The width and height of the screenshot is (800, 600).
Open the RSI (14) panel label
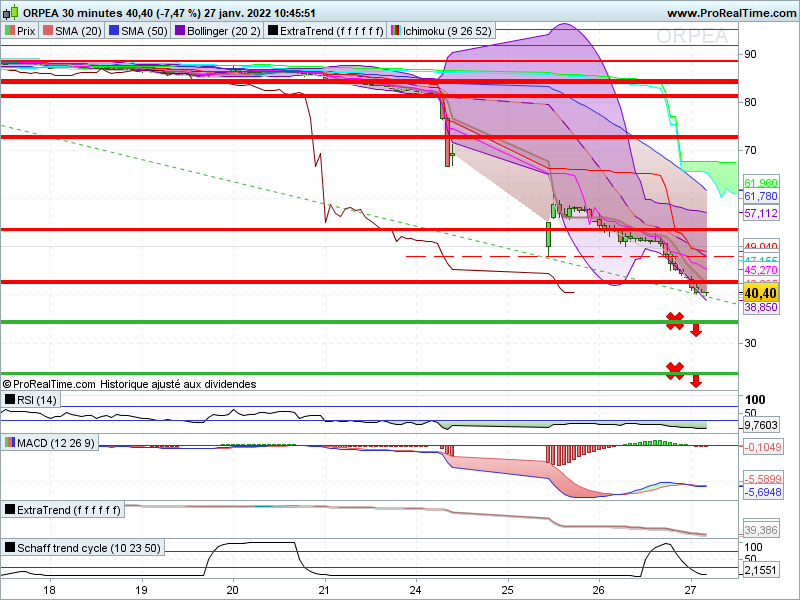tap(37, 400)
